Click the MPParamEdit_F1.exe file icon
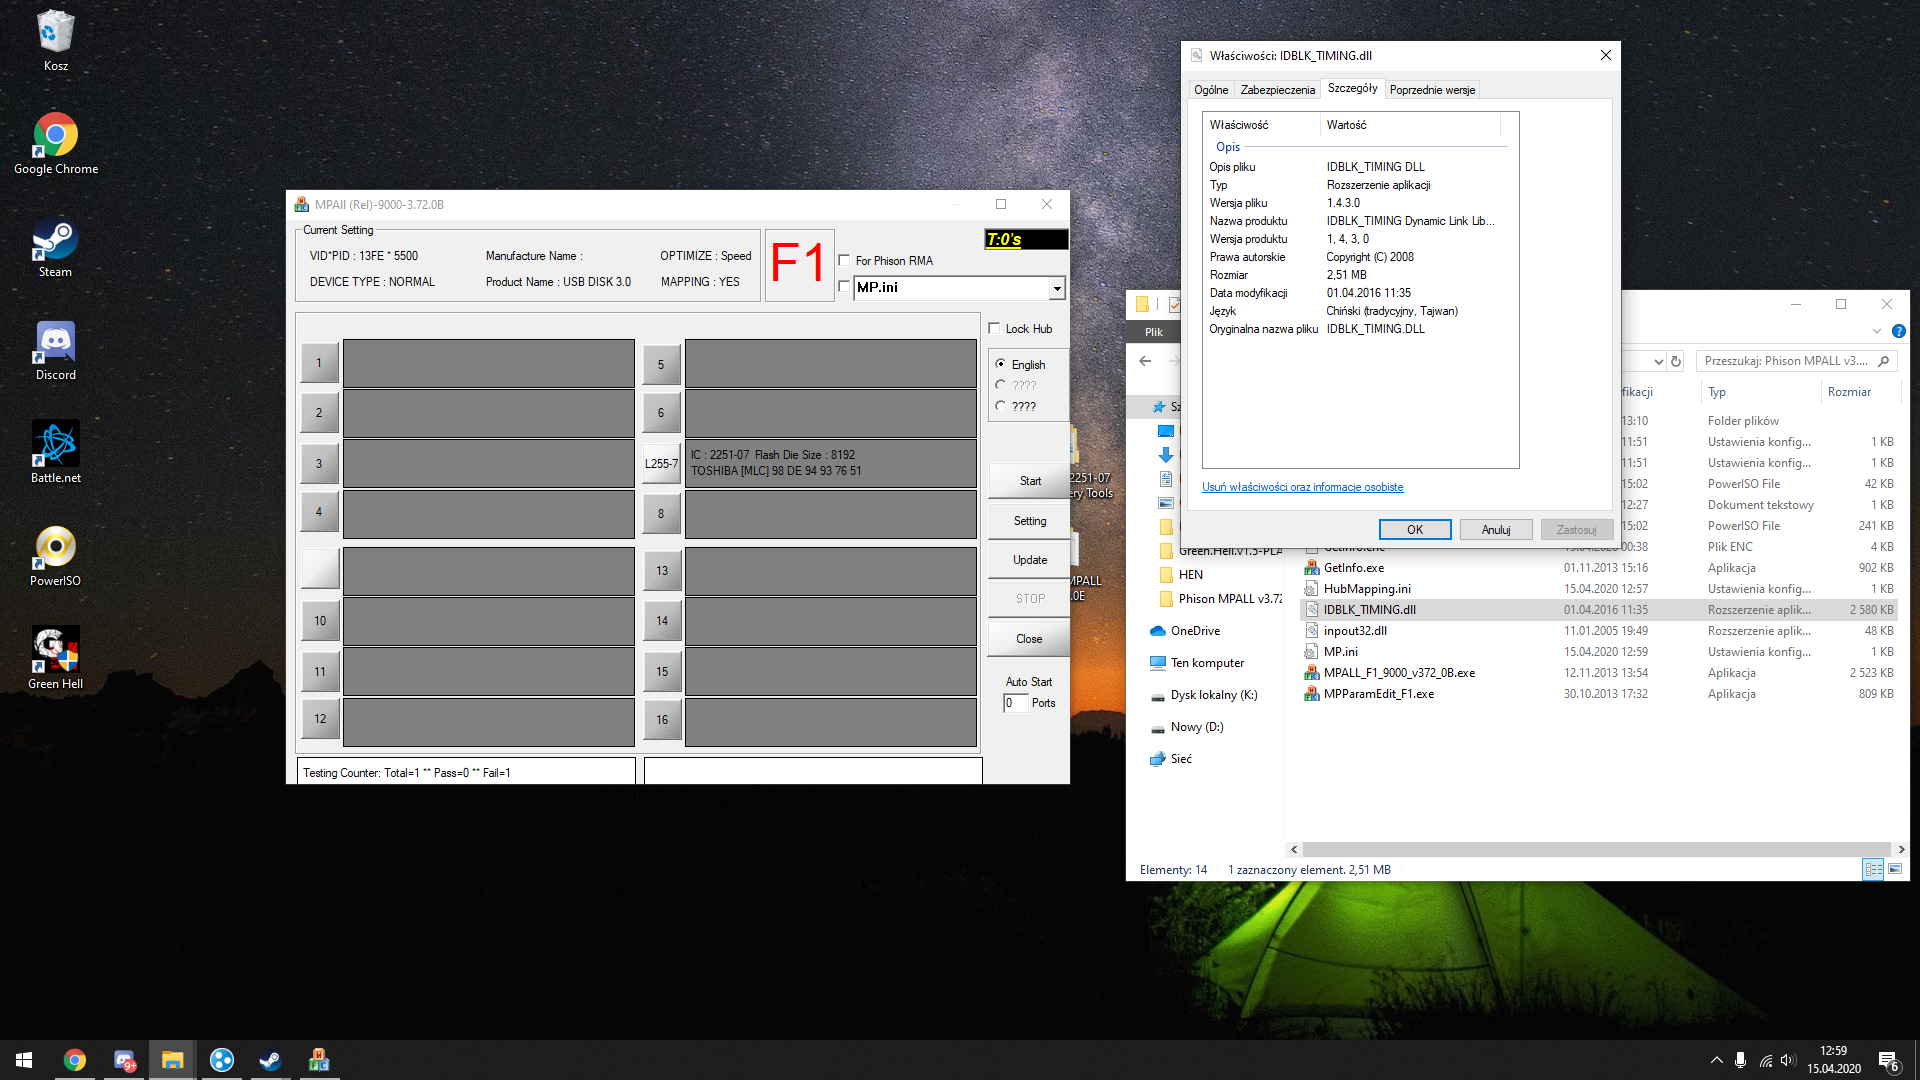The height and width of the screenshot is (1080, 1920). point(1312,694)
